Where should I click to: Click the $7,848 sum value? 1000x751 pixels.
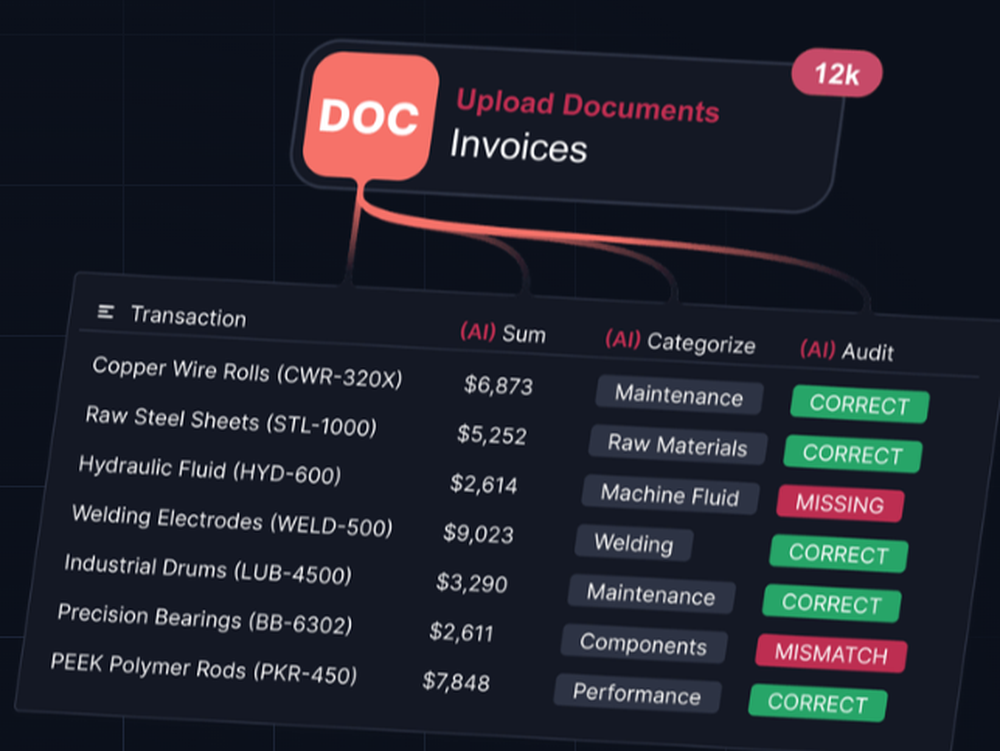click(x=456, y=682)
